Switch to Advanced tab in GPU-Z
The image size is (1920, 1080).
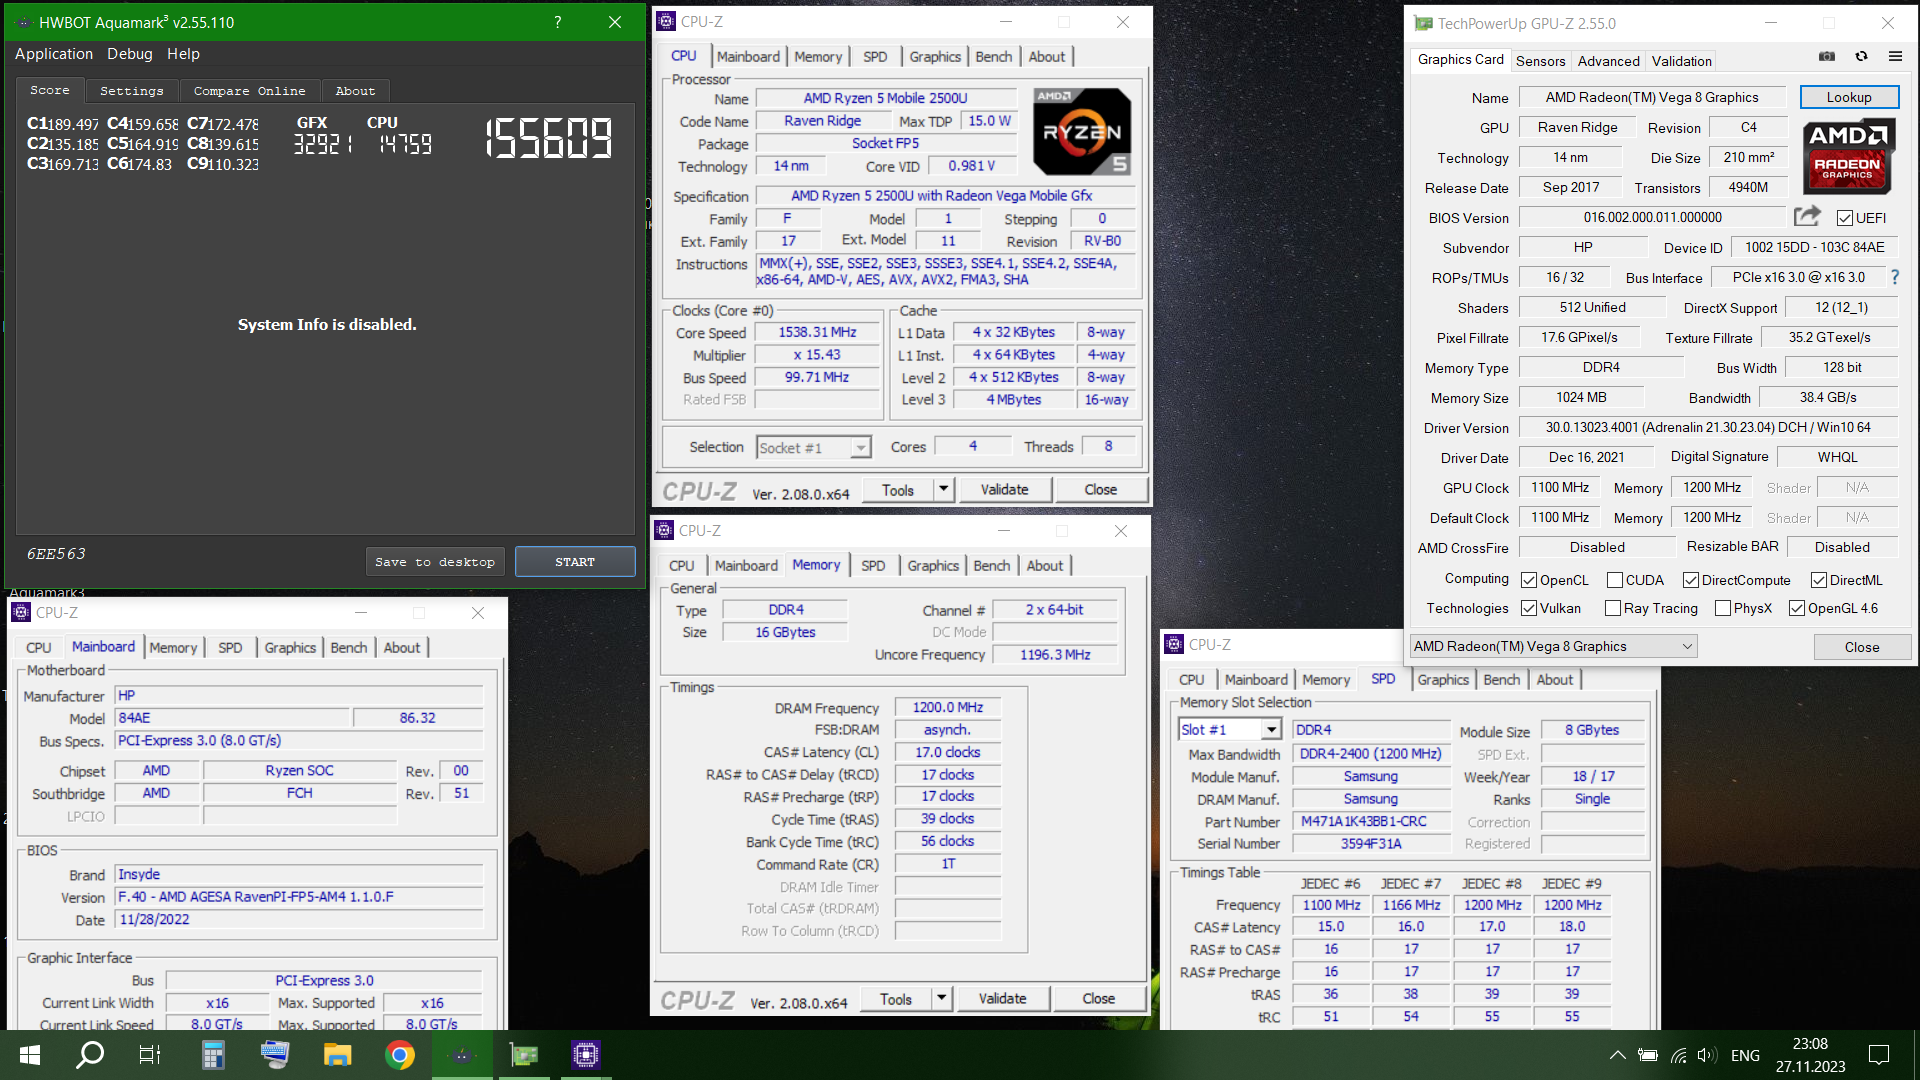(1608, 61)
